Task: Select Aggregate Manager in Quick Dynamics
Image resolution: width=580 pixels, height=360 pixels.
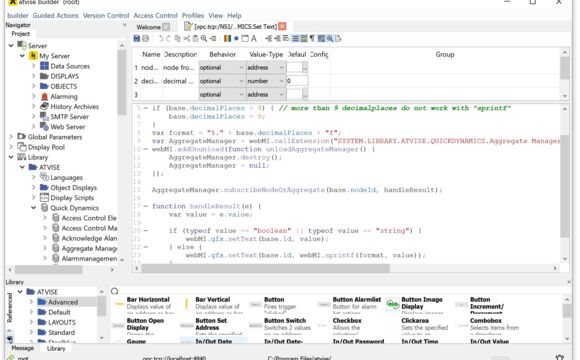Action: [89, 248]
